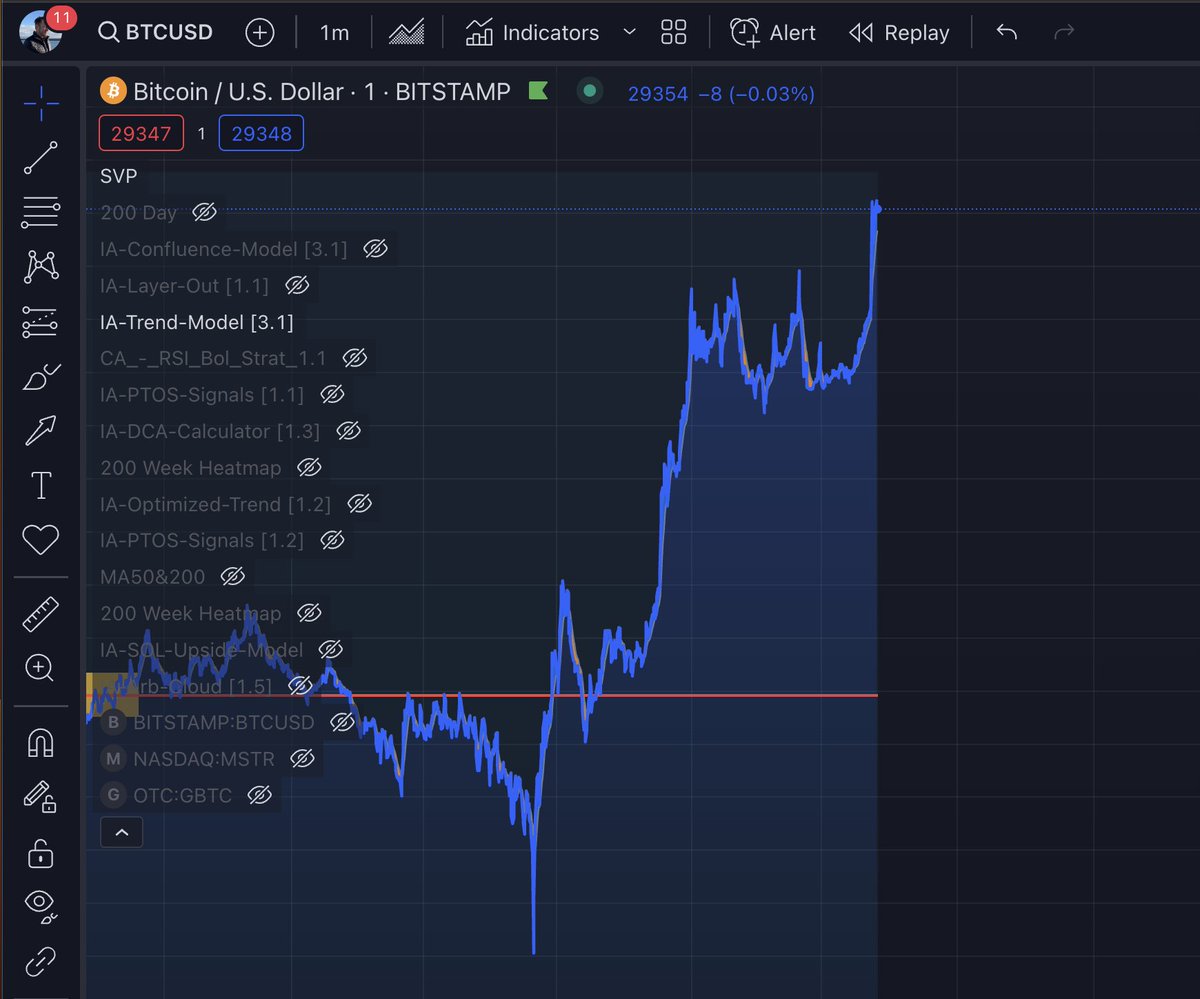
Task: Show BITSTAMP:BTCUSD comparison via eye icon
Action: tap(342, 722)
